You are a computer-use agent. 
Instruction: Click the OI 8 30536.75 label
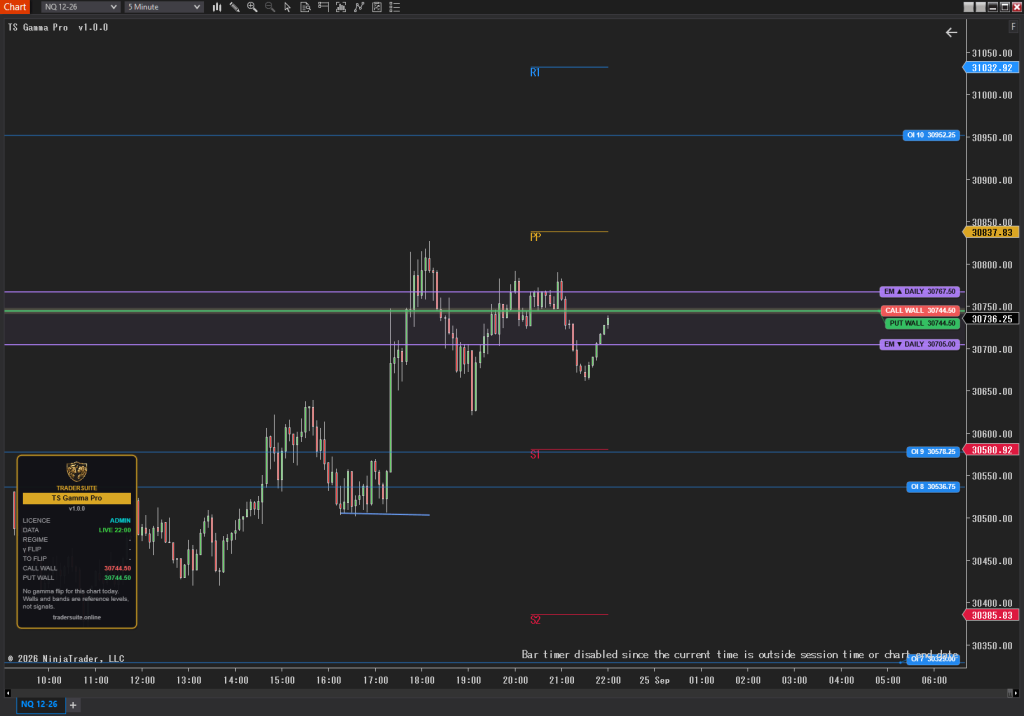(x=933, y=487)
